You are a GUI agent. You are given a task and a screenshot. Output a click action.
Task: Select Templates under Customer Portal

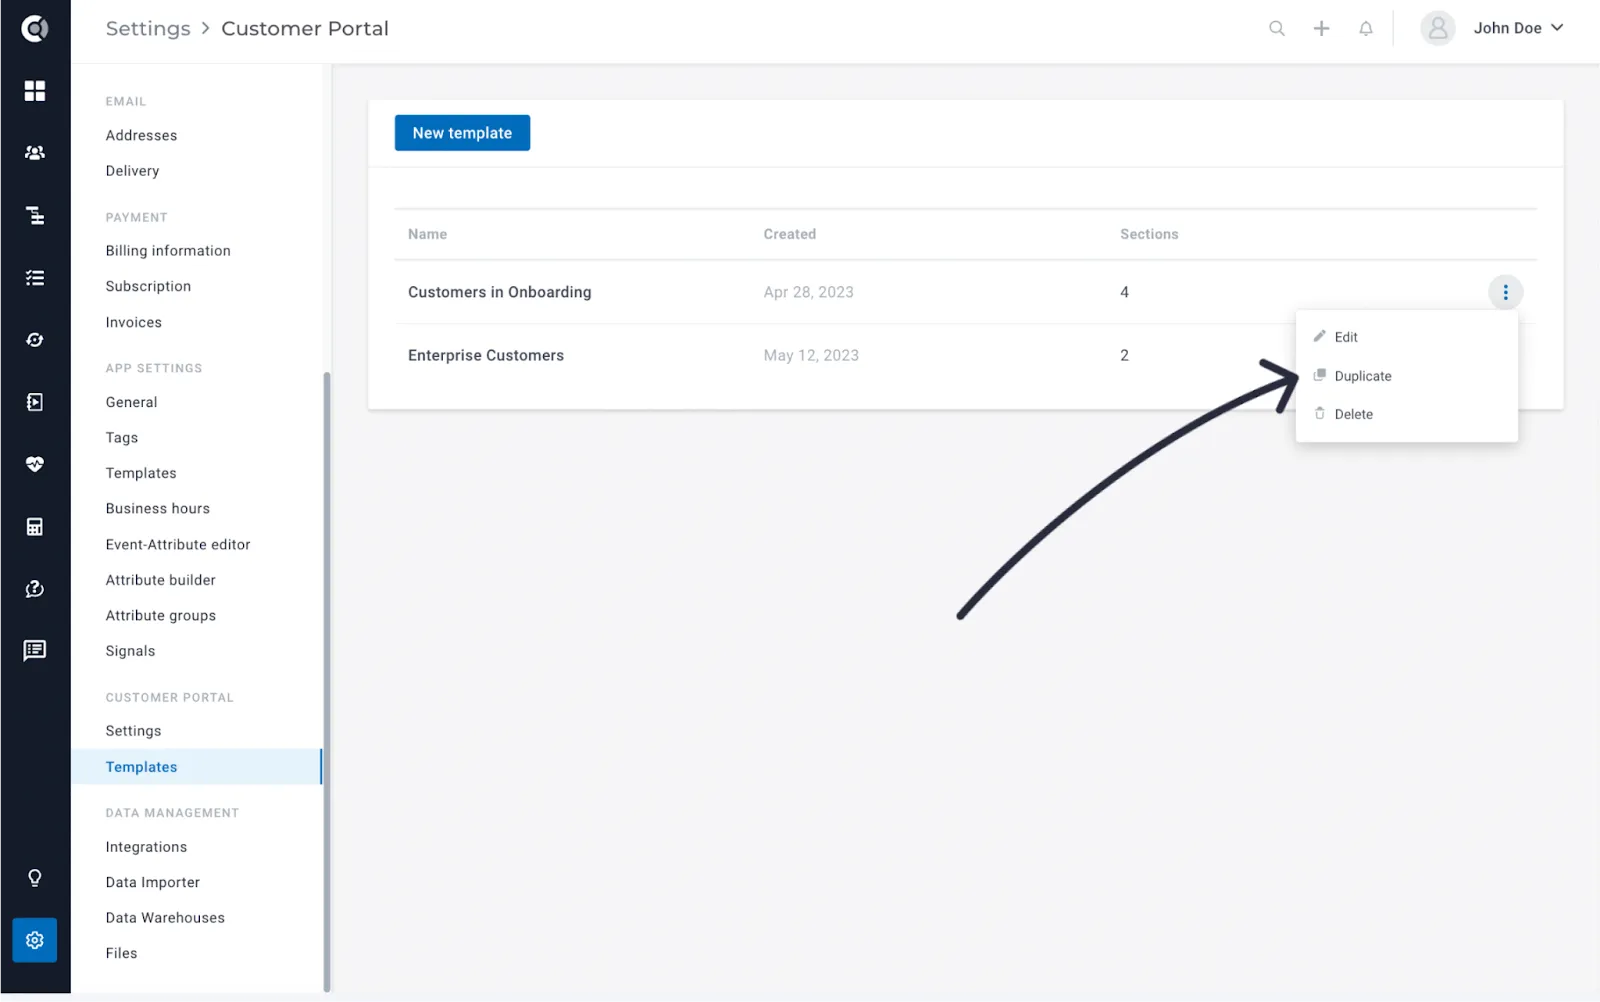(197, 767)
